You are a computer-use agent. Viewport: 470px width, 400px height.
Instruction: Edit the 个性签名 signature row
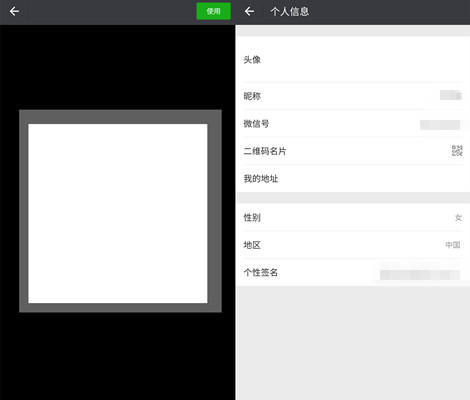pyautogui.click(x=353, y=272)
